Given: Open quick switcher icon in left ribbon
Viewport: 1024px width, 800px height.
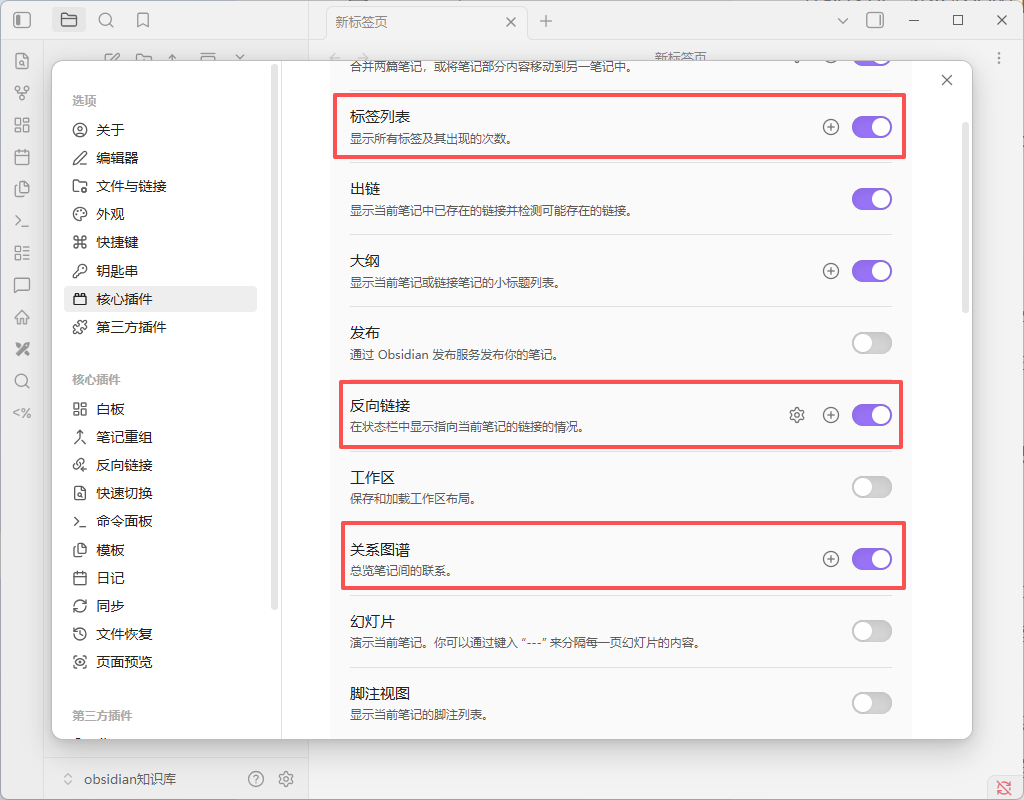Looking at the screenshot, I should click(22, 61).
